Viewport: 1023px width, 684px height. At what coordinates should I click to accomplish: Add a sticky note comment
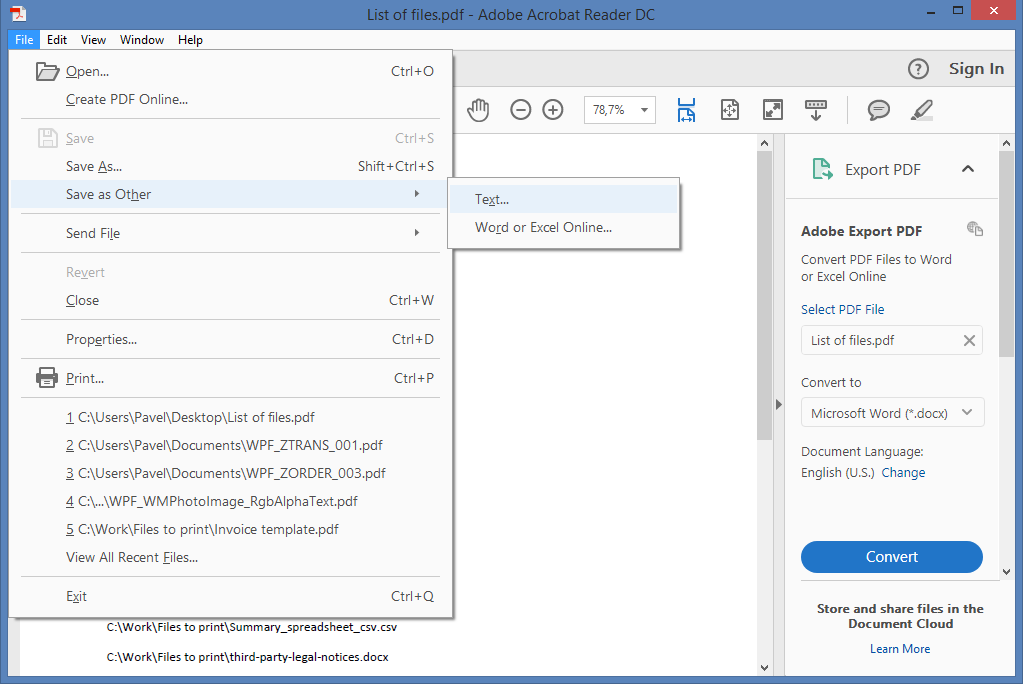(x=879, y=110)
